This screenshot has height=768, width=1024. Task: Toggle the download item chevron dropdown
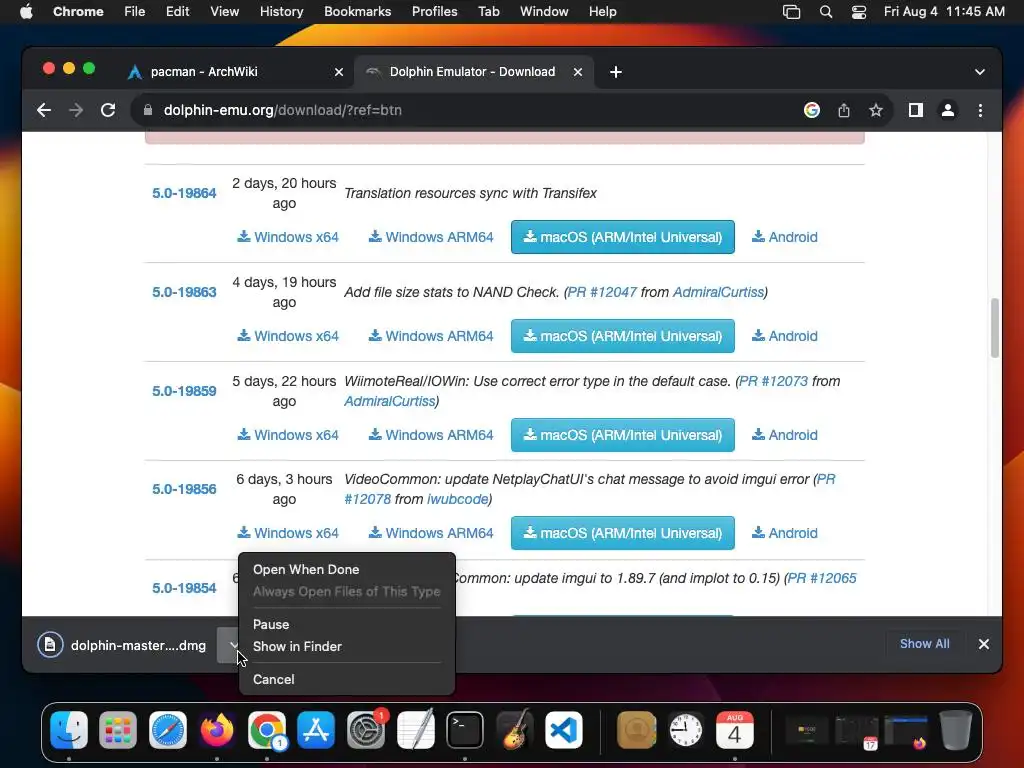click(229, 645)
